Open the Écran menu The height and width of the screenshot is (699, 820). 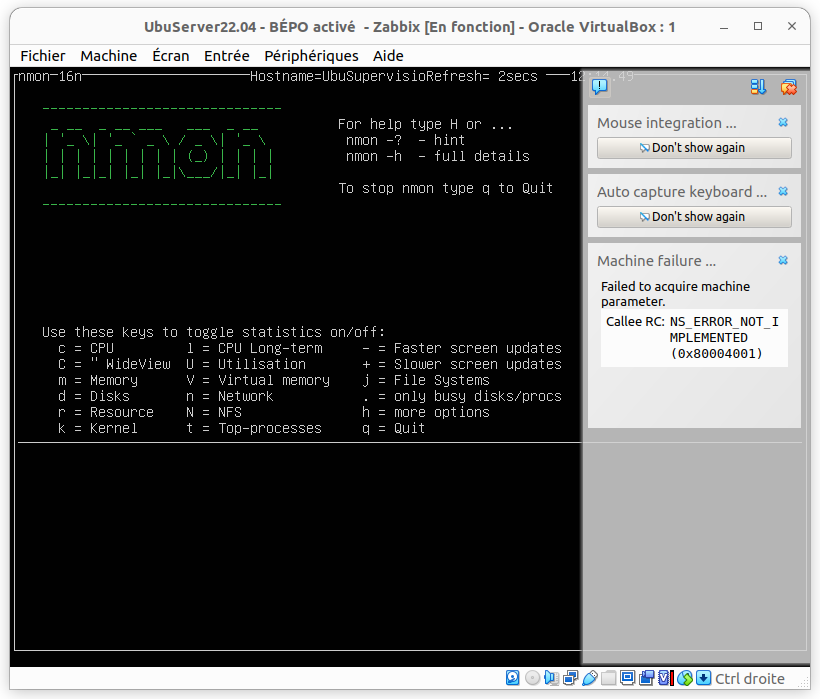pos(170,56)
